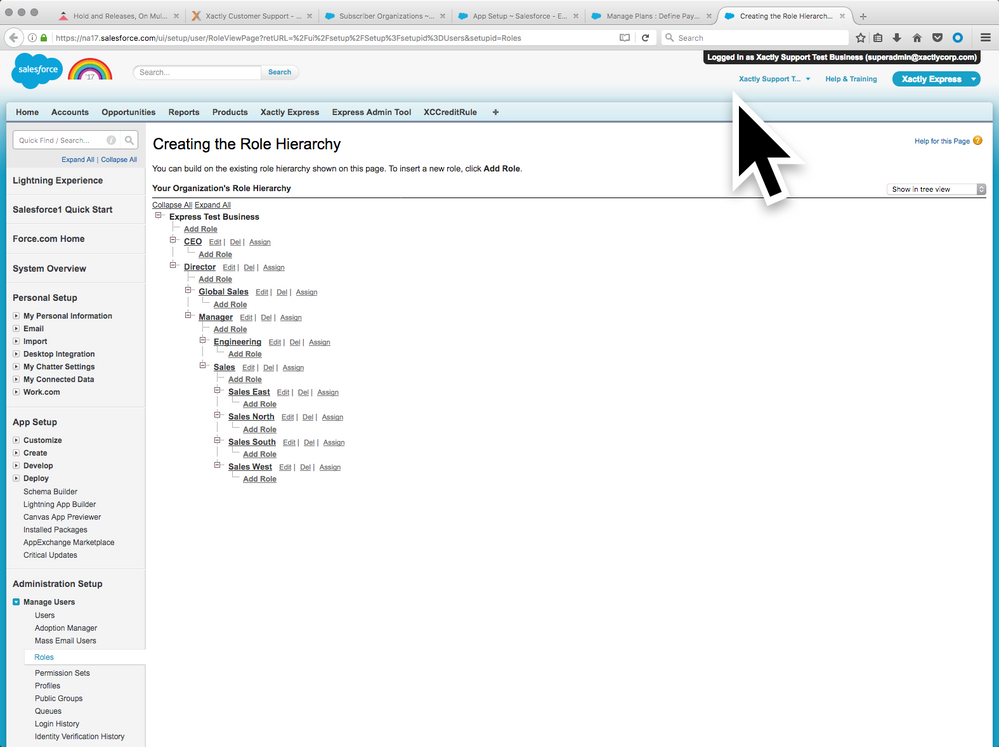
Task: Open reader view icon in address bar
Action: [x=624, y=38]
